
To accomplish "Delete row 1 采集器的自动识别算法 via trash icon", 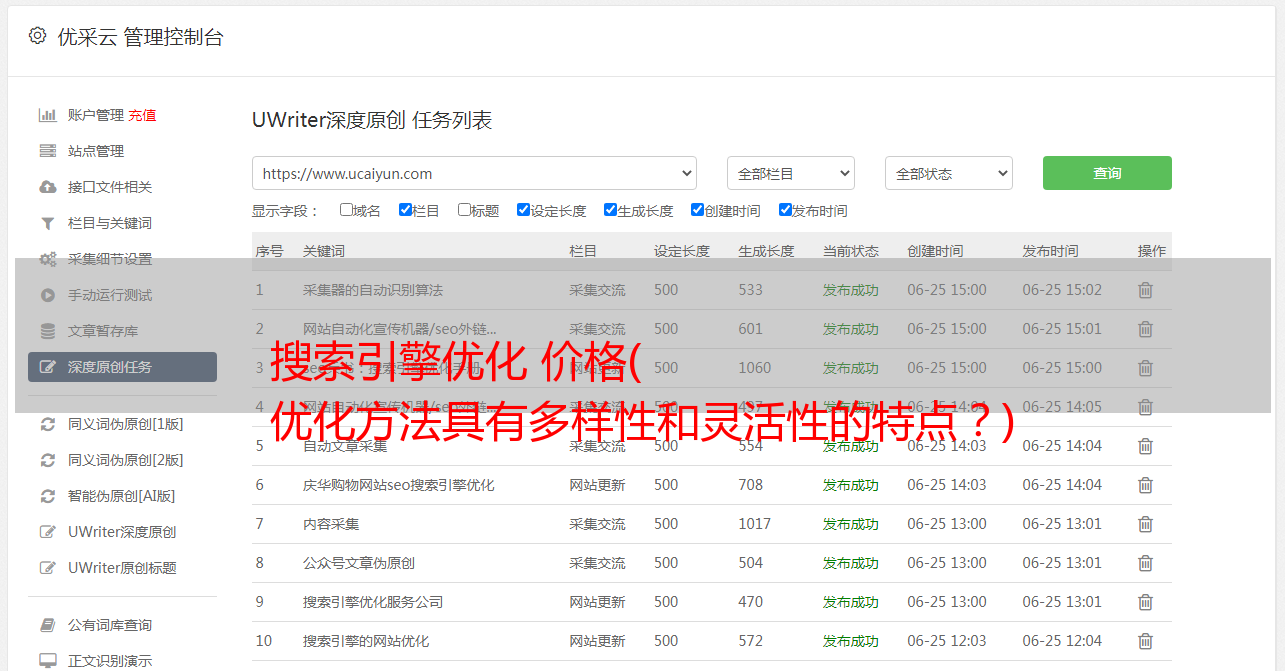I will 1146,290.
